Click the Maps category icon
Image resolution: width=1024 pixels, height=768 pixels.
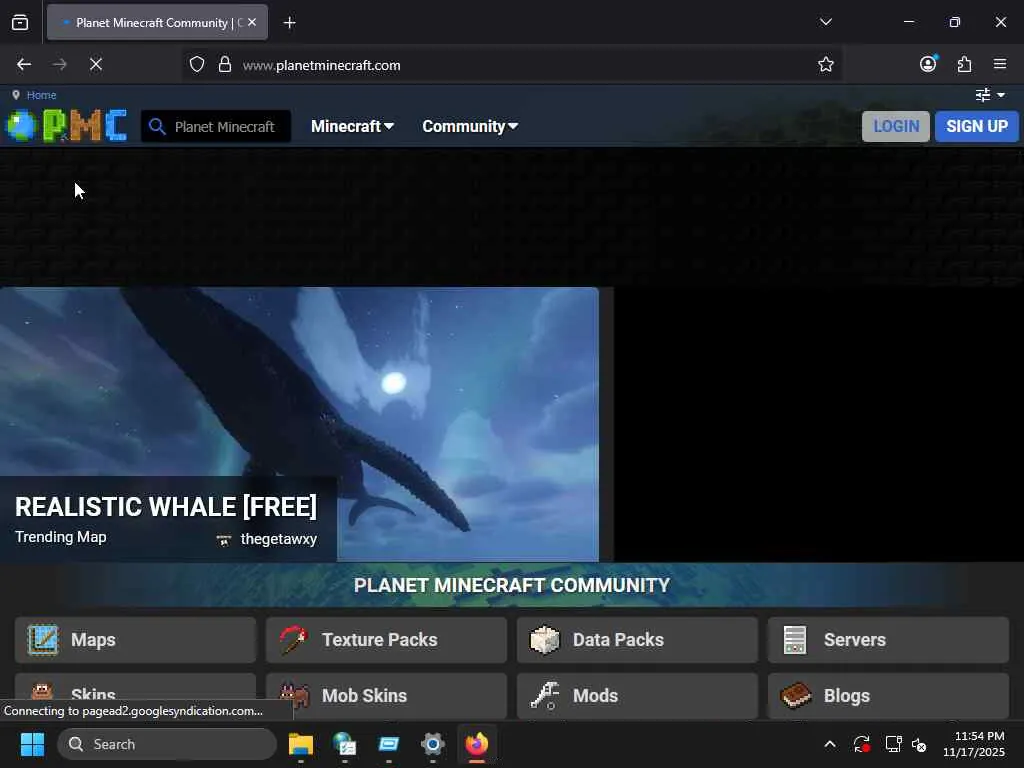tap(43, 639)
